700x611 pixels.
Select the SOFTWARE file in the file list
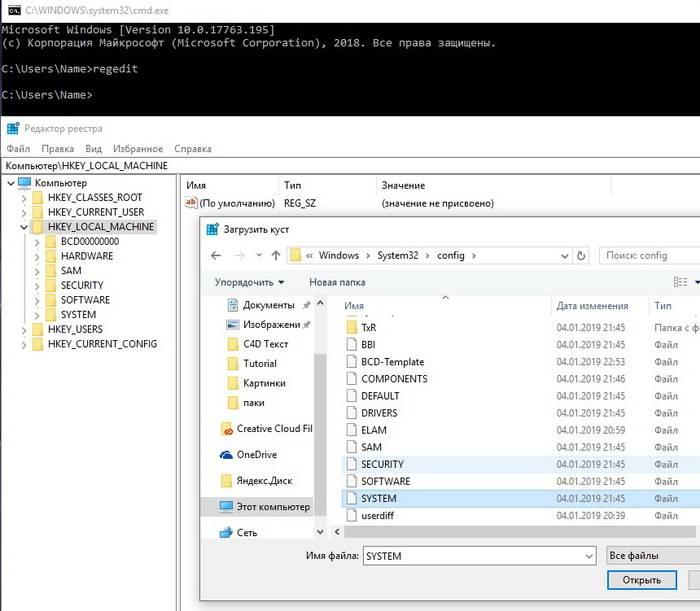385,481
